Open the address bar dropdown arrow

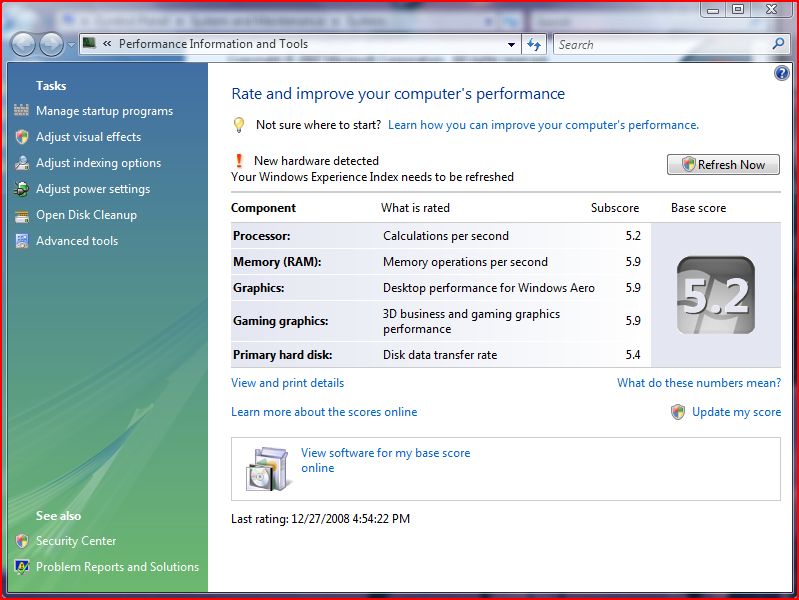(511, 44)
